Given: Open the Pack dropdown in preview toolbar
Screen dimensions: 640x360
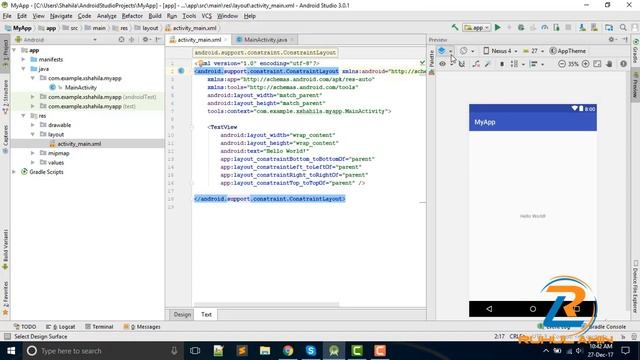Looking at the screenshot, I should (517, 64).
